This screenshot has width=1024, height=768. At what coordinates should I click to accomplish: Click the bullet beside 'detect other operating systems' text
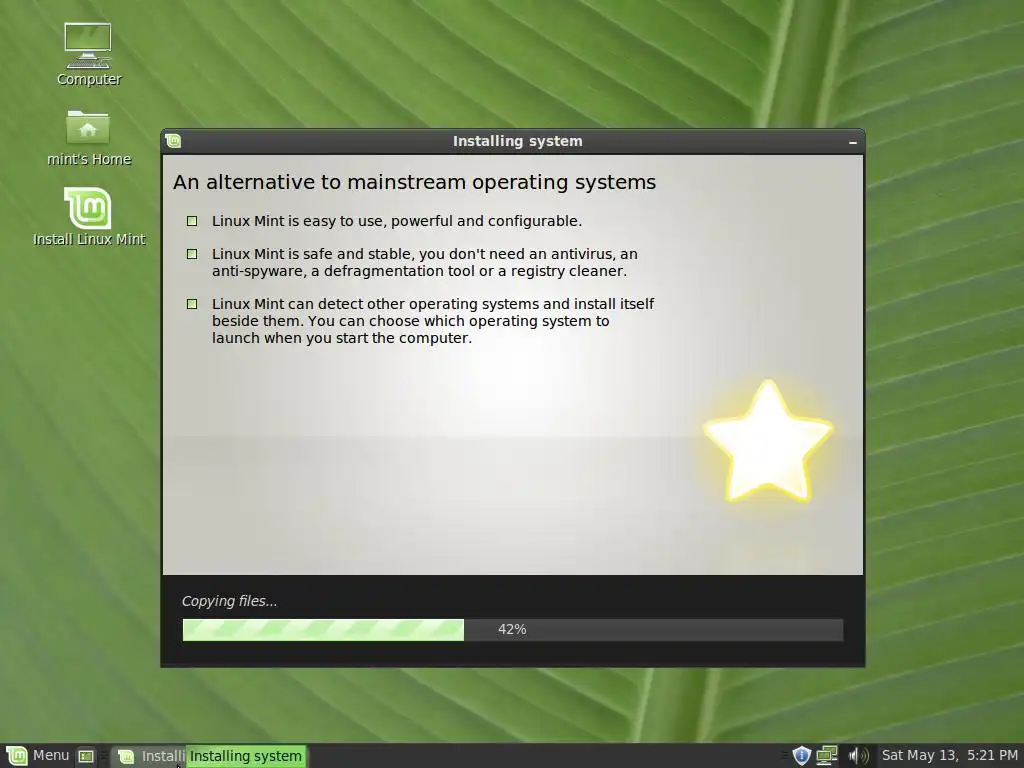[192, 304]
